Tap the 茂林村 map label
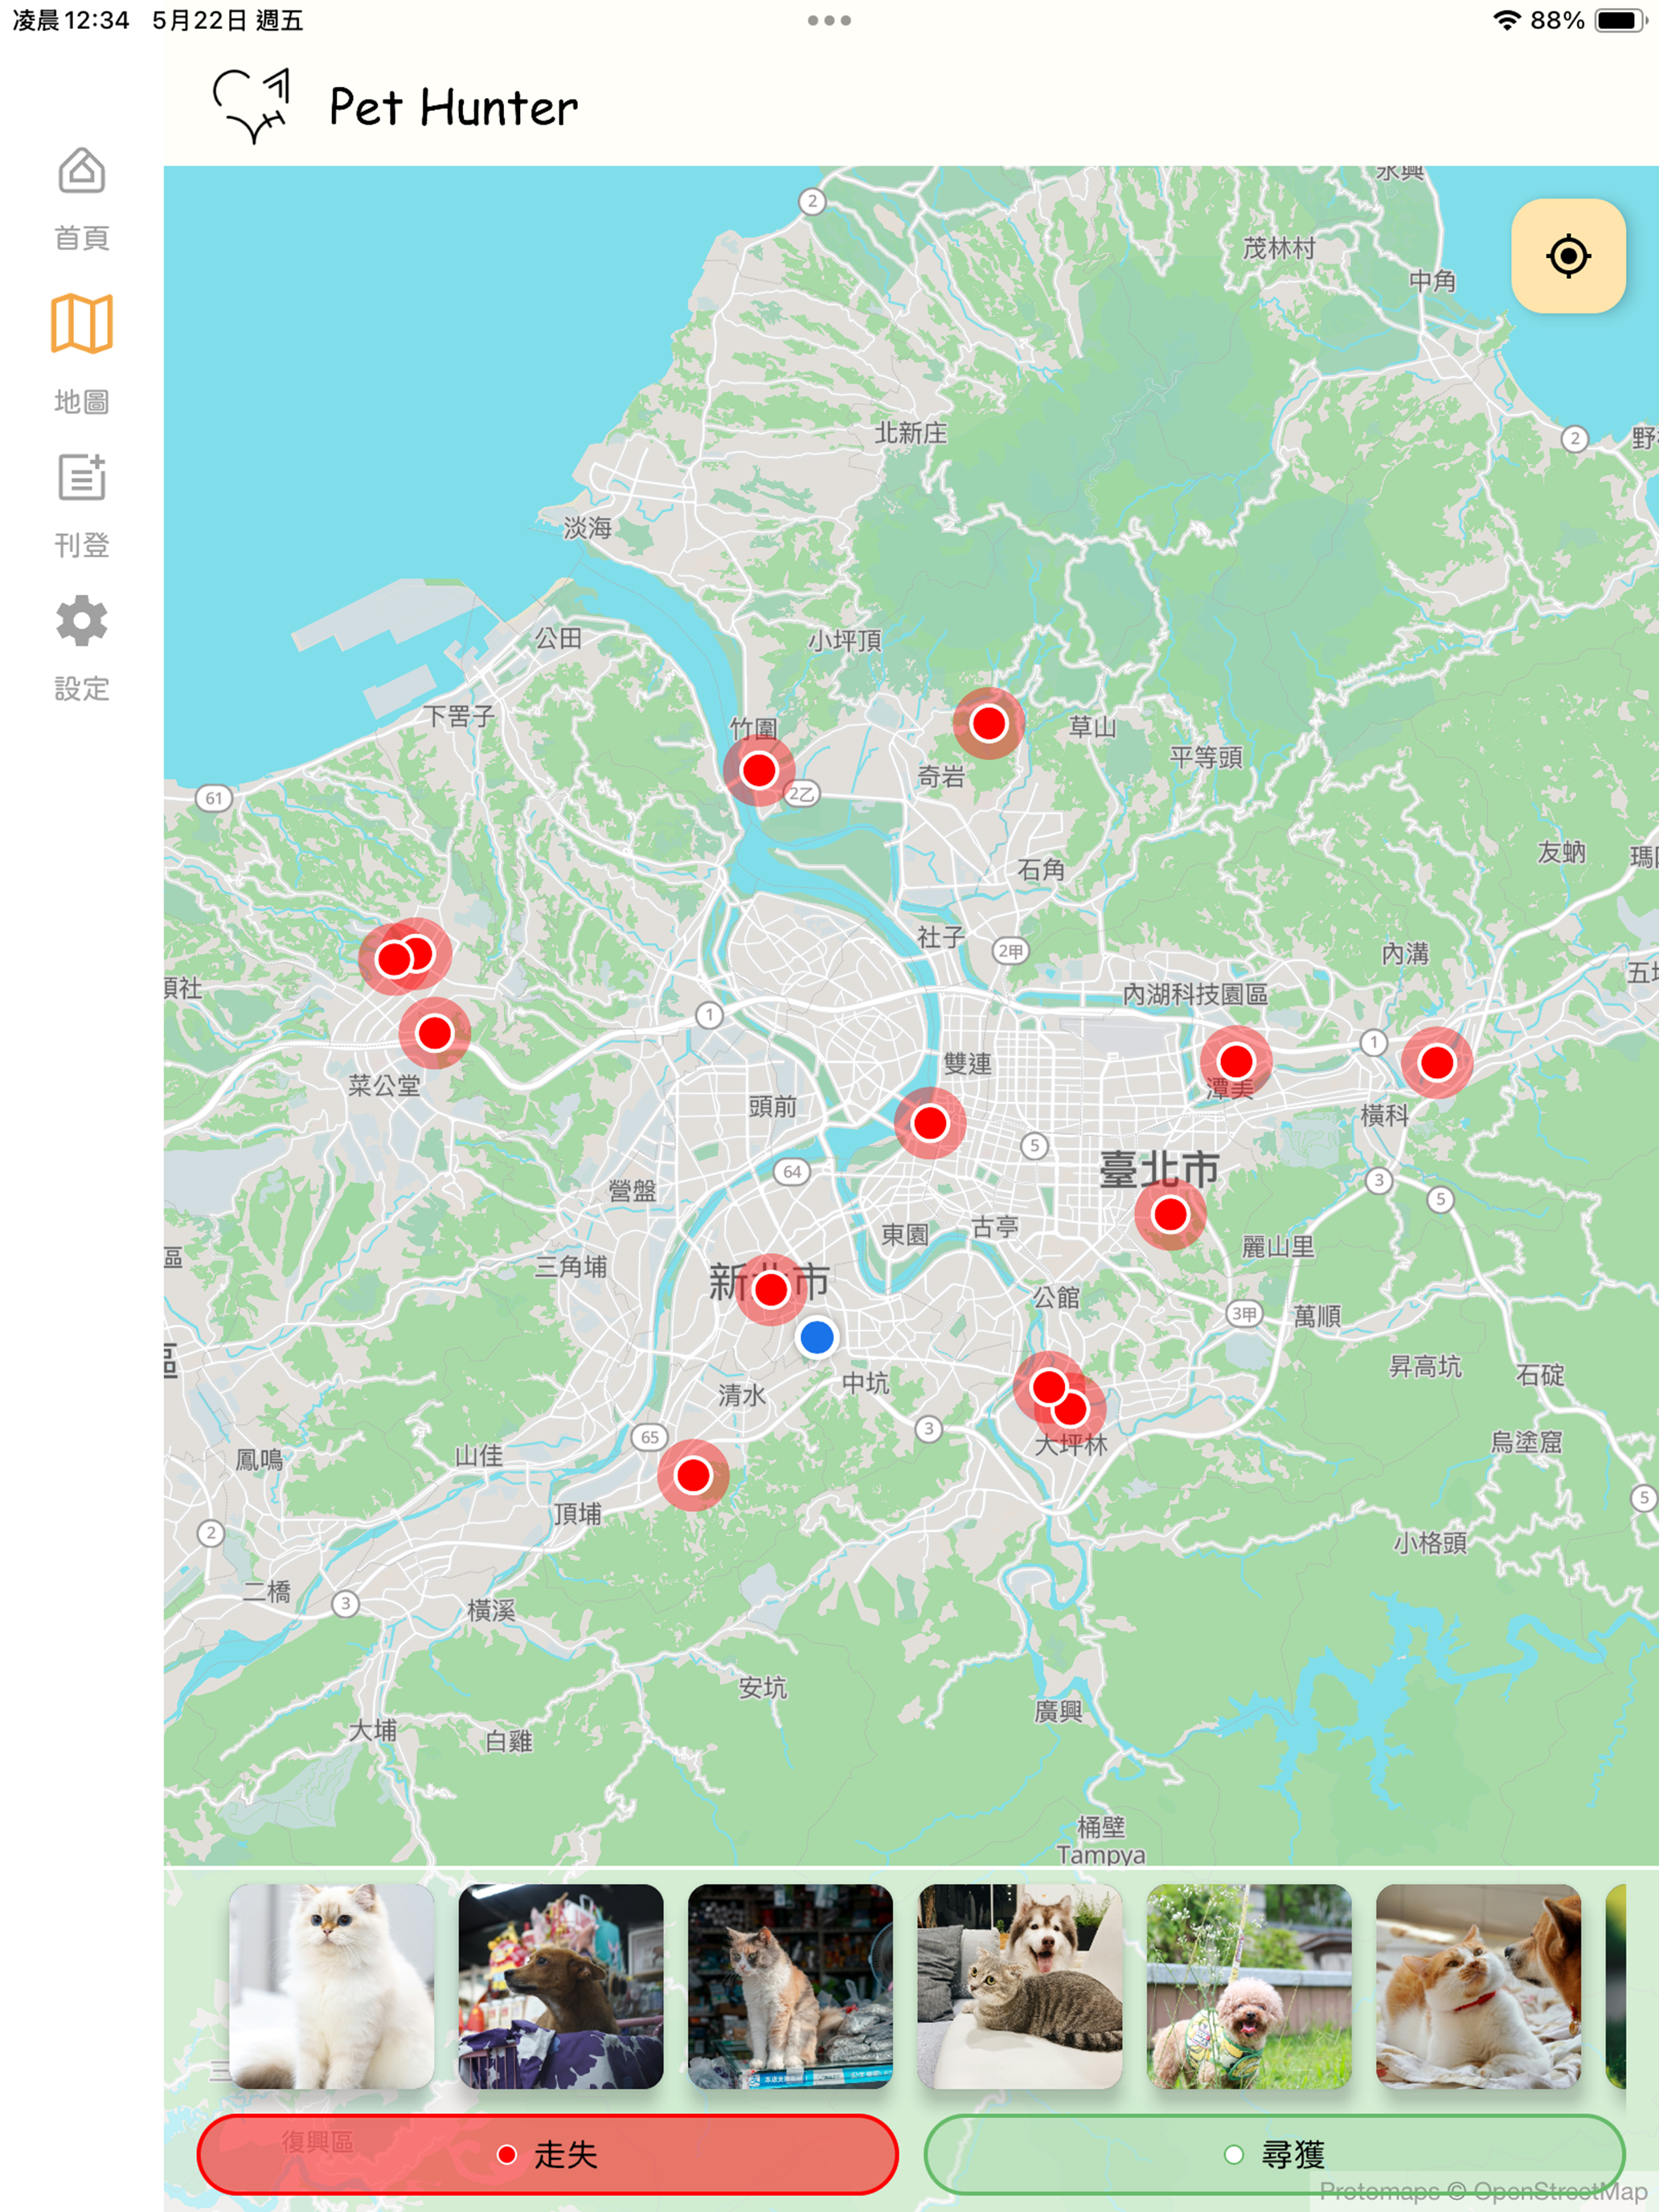 [1279, 248]
